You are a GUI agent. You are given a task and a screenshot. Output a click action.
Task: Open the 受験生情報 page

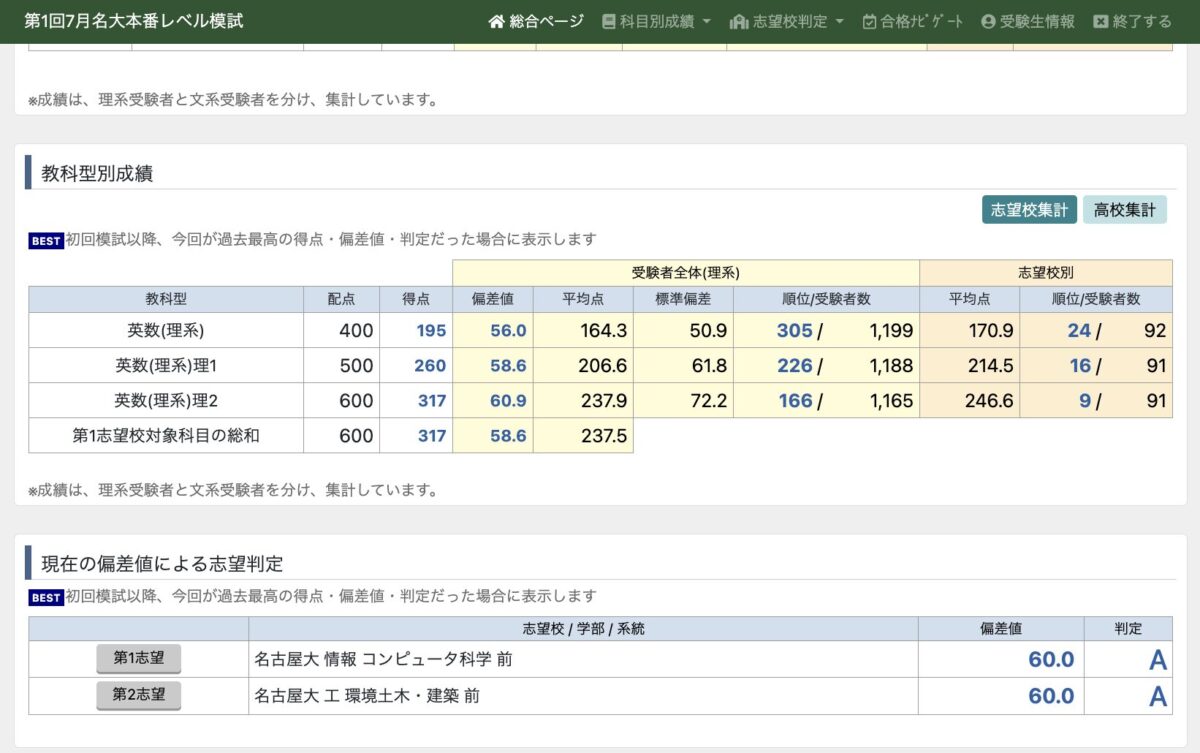[x=1028, y=21]
